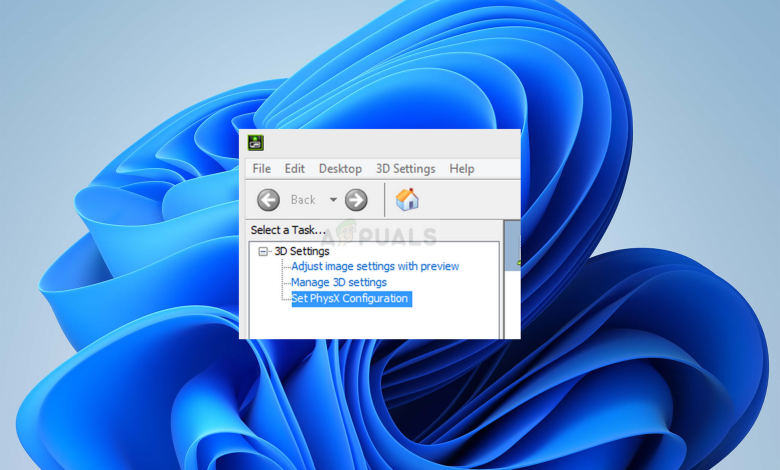Image resolution: width=780 pixels, height=470 pixels.
Task: Select the 3D Settings tree label
Action: click(302, 252)
